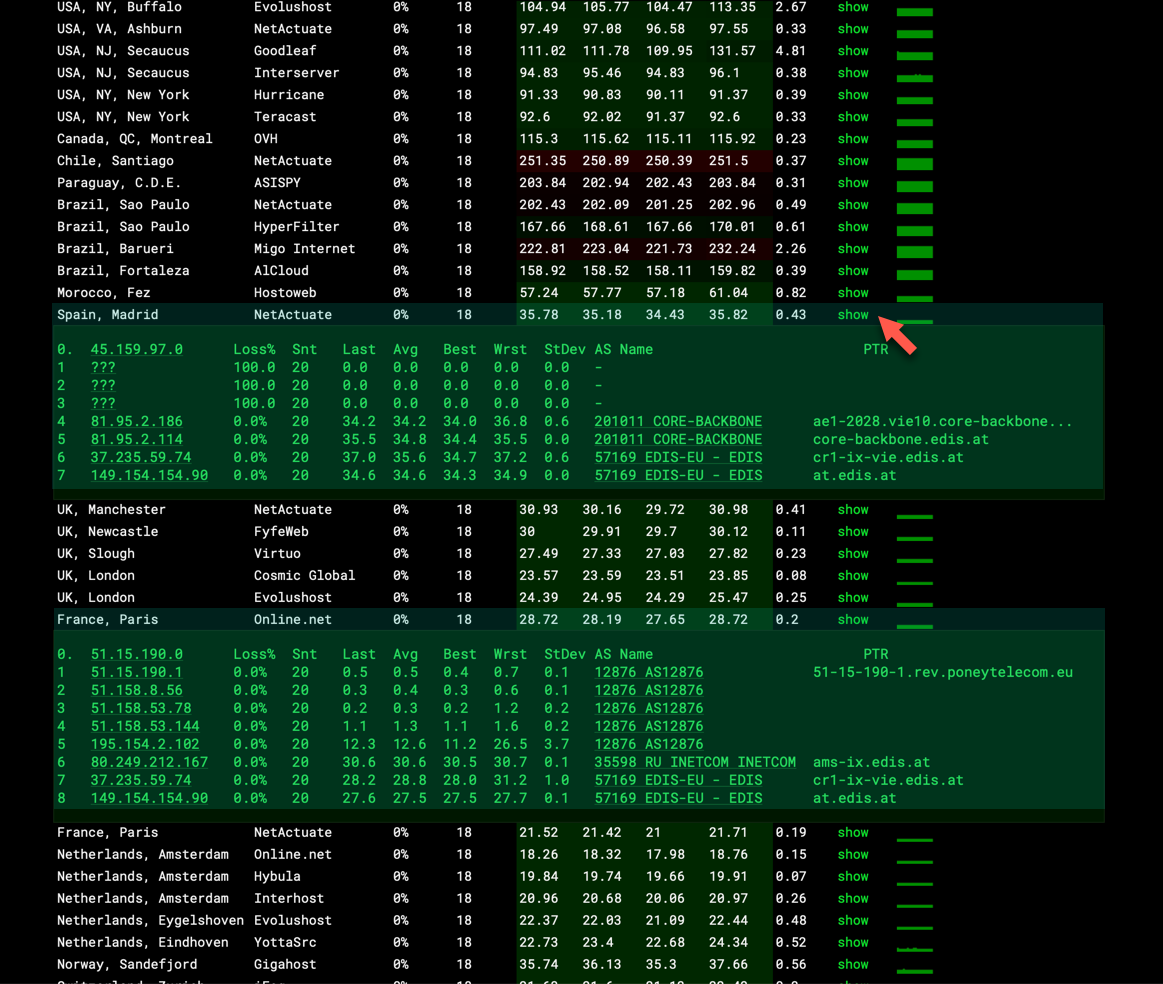Show details for UK Manchester NetActuate
The width and height of the screenshot is (1163, 984).
[852, 509]
